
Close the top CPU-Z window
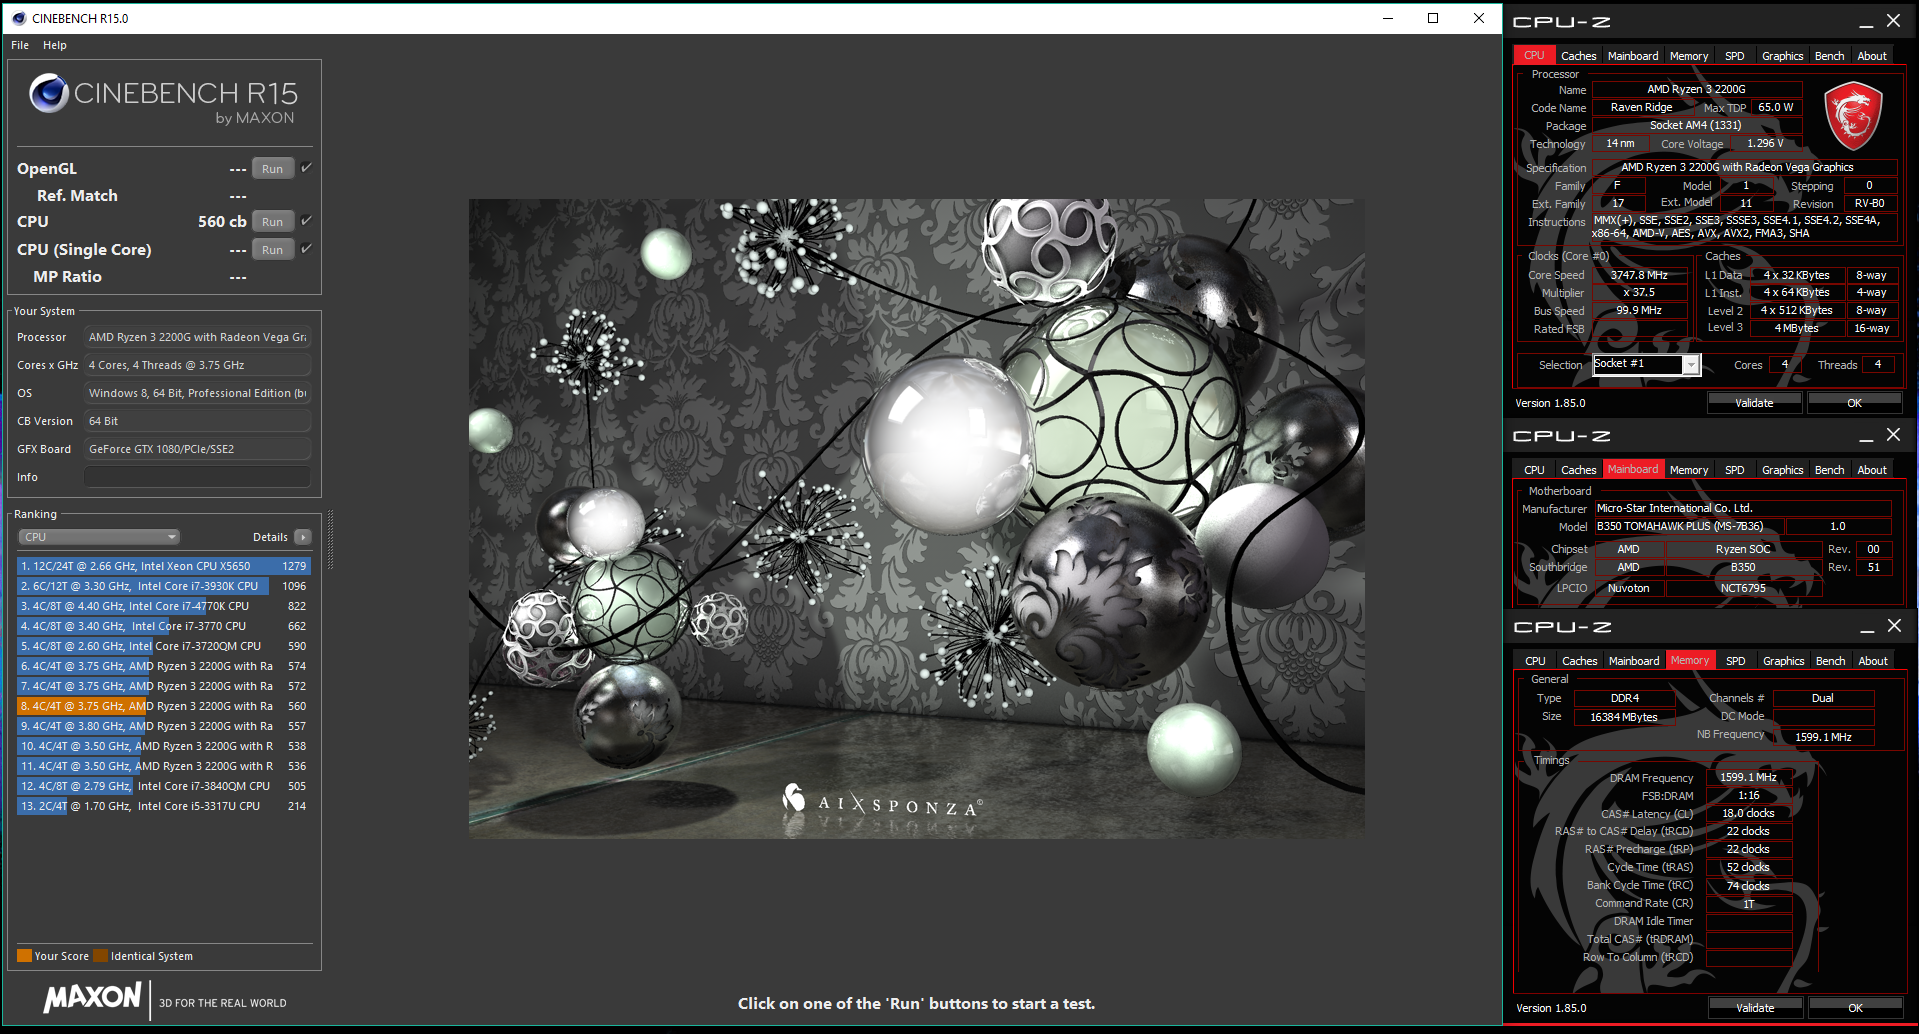tap(1893, 21)
